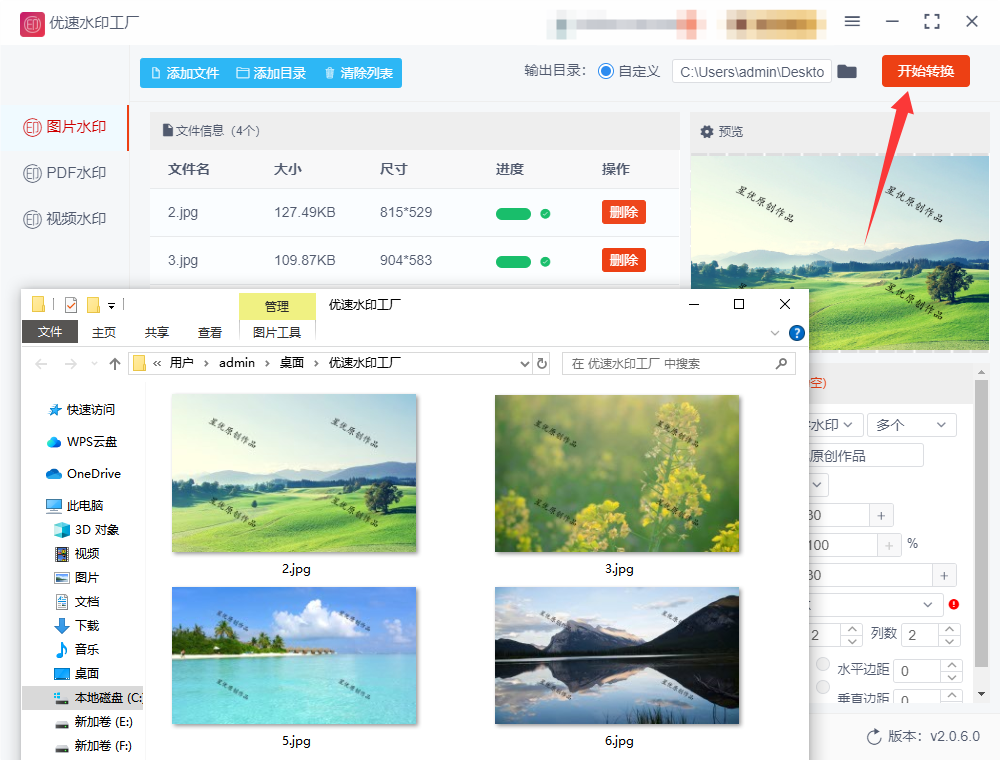Open the 多个 watermark count dropdown
The width and height of the screenshot is (1000, 760).
pyautogui.click(x=911, y=425)
